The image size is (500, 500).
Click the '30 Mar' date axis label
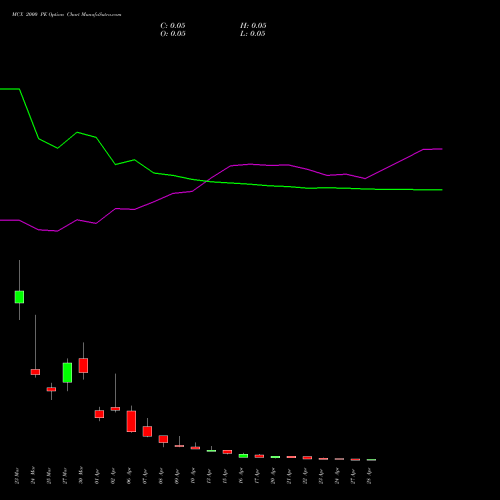coord(81,476)
